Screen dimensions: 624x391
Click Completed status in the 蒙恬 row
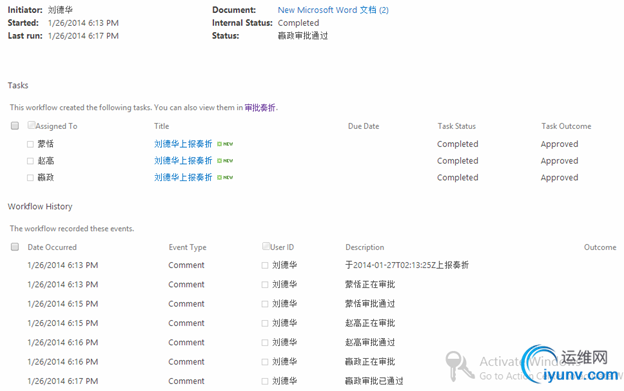pyautogui.click(x=458, y=144)
